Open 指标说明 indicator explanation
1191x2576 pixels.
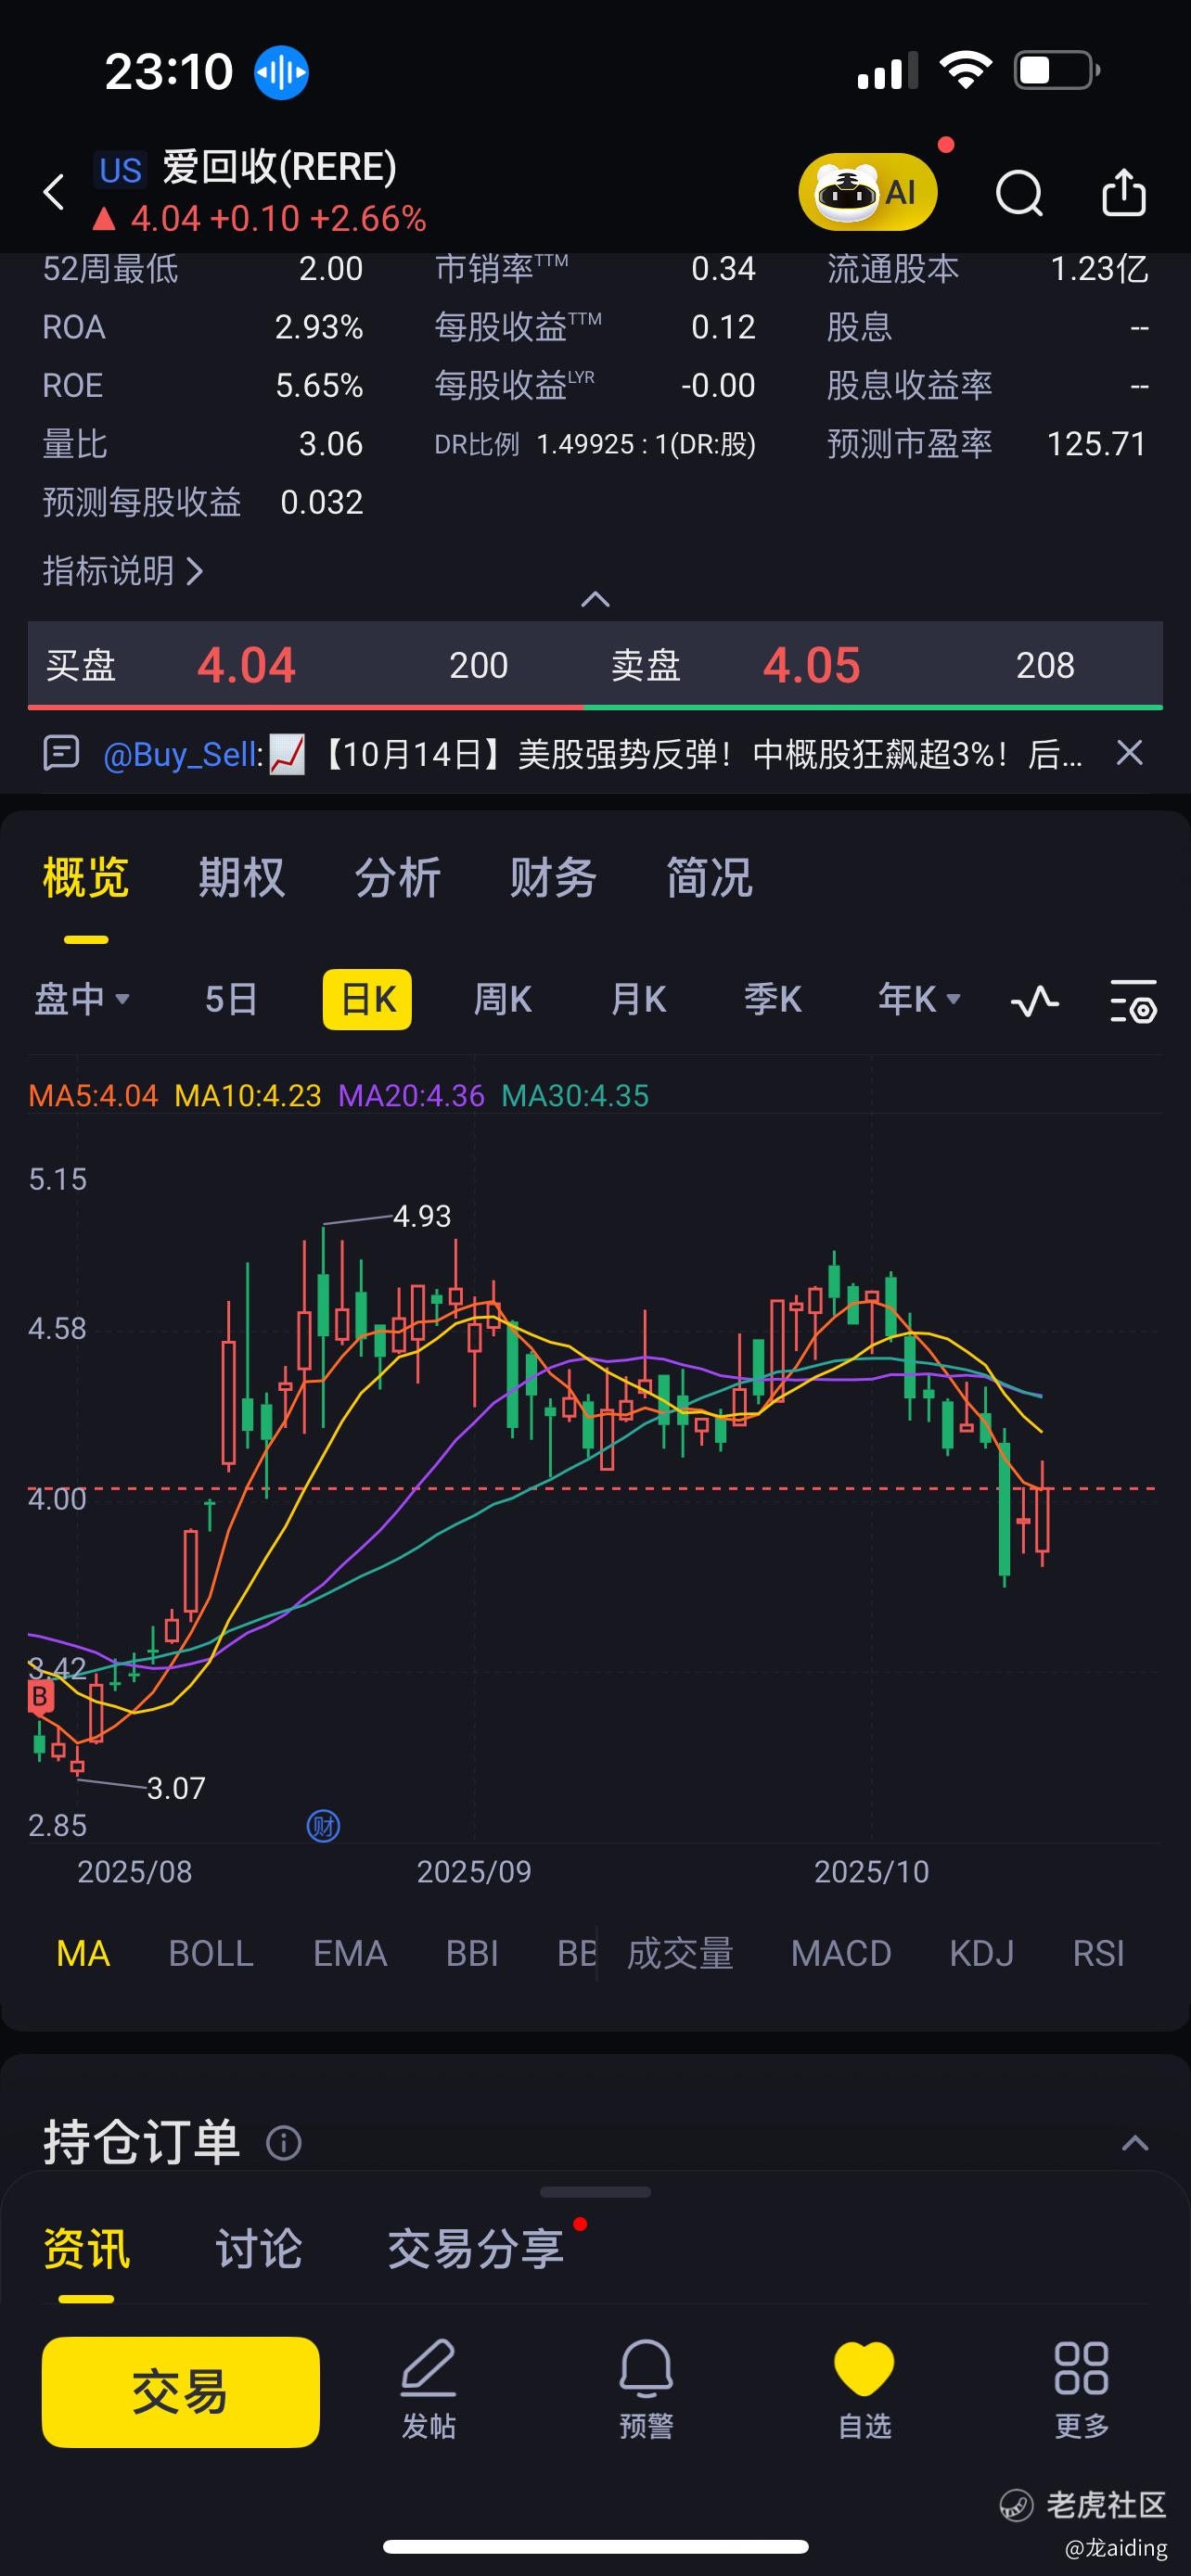pyautogui.click(x=123, y=571)
